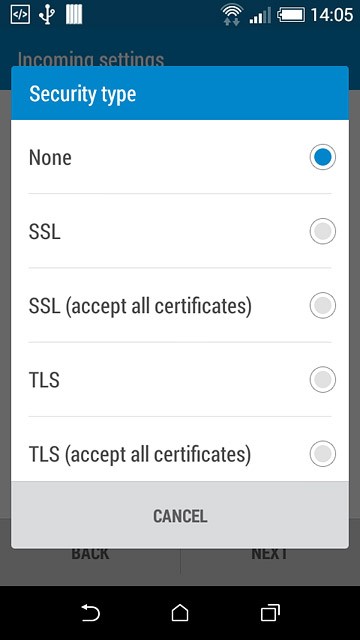
Task: Tap the mobile signal strength icon
Action: coord(260,16)
